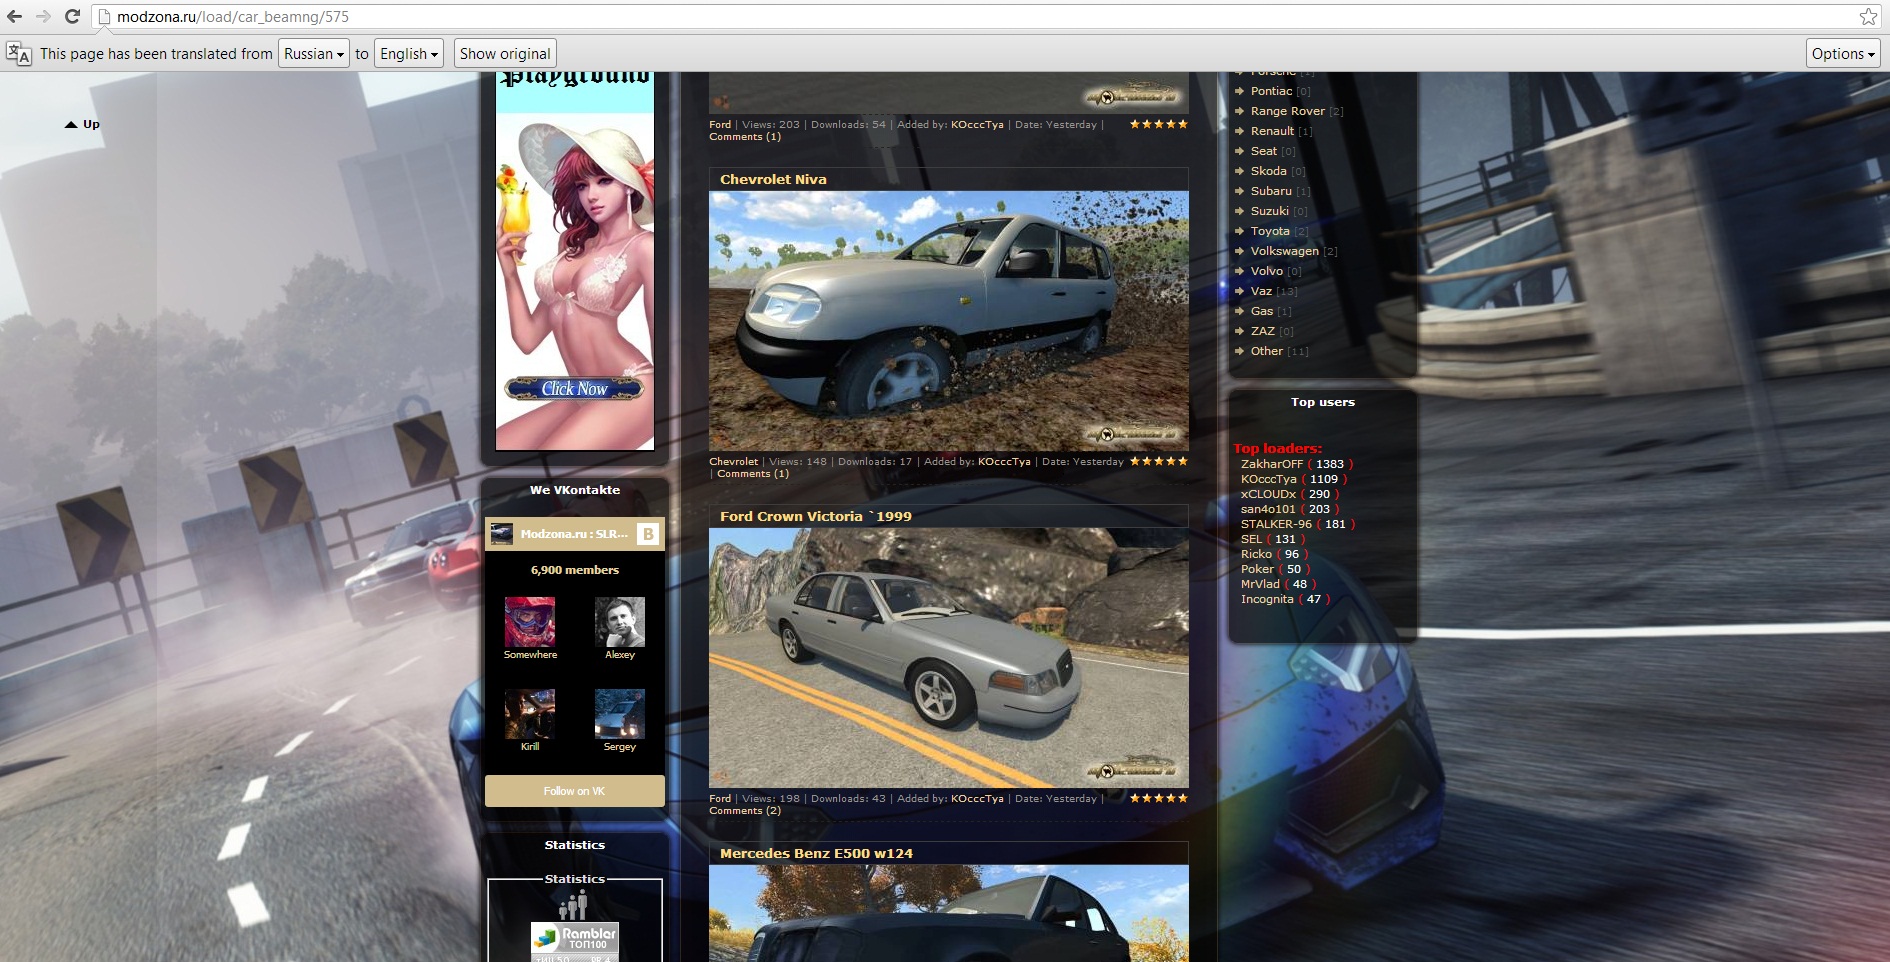Open the translation Options dropdown
This screenshot has width=1890, height=962.
pos(1843,53)
